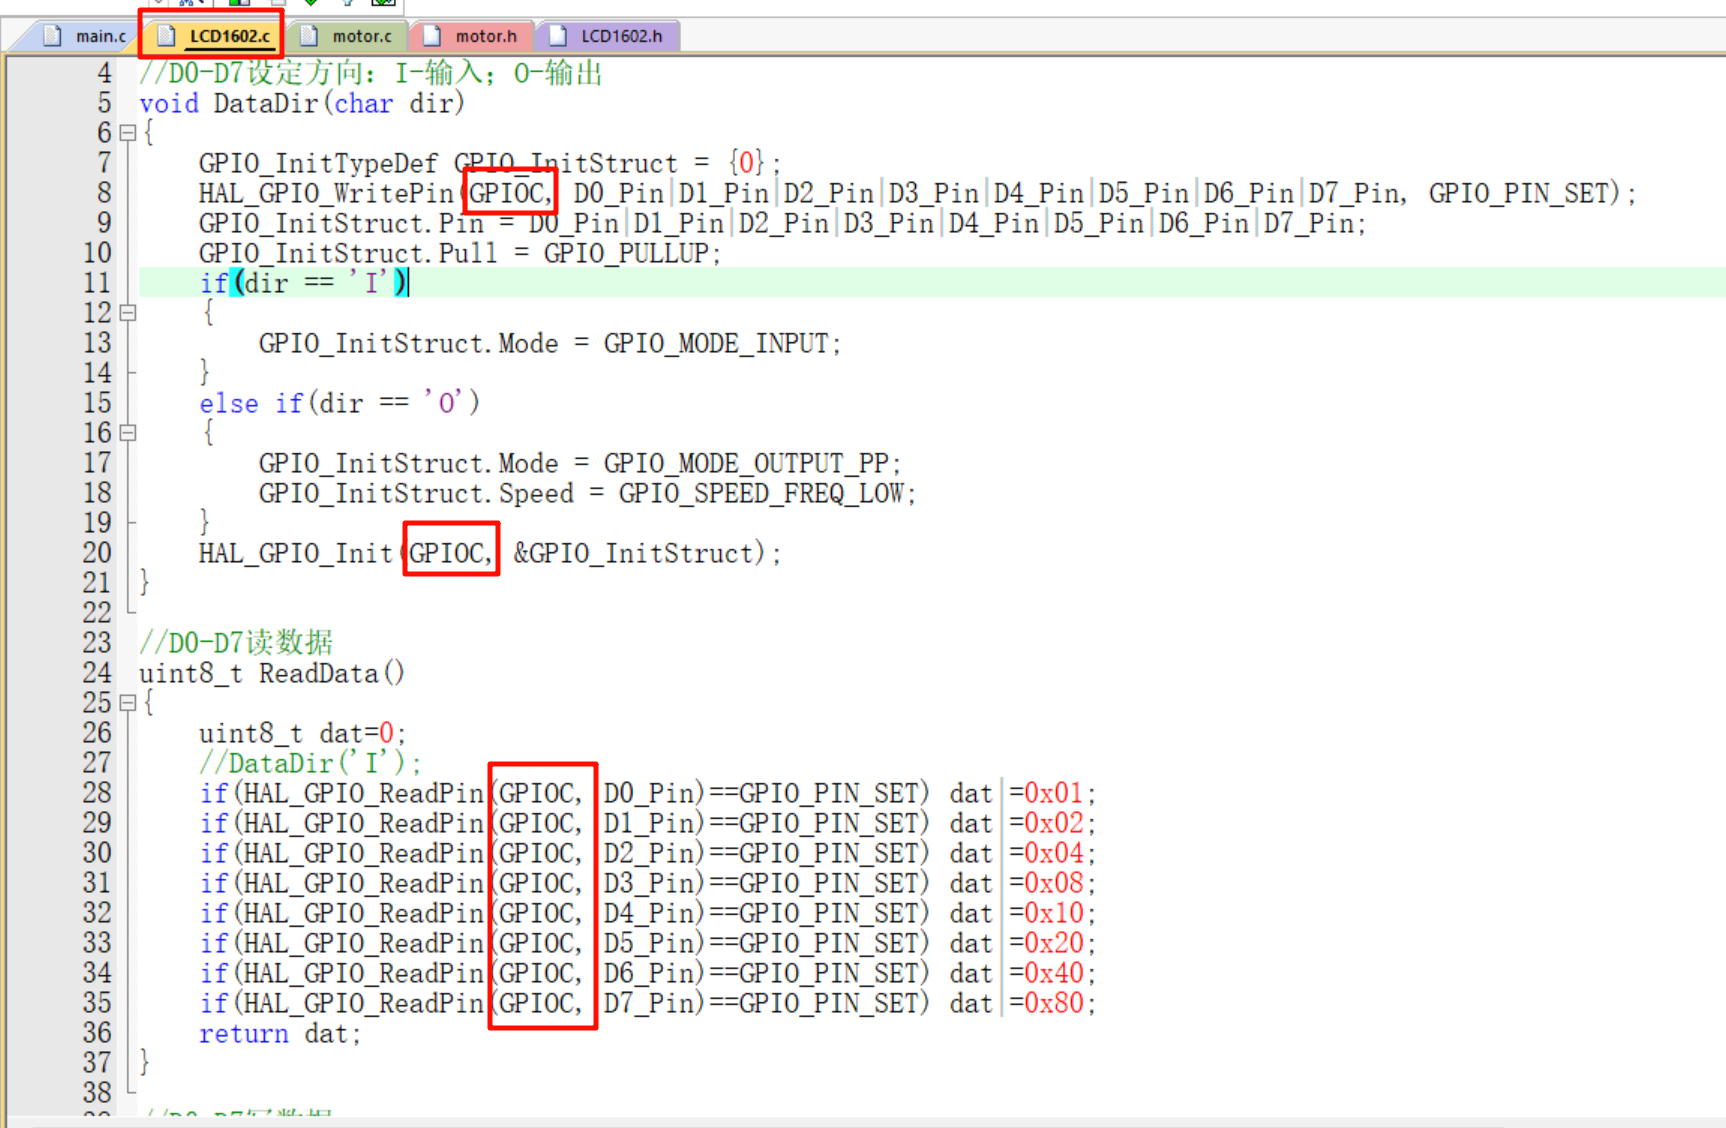Collapse the ReadData function body at line 25

point(126,702)
